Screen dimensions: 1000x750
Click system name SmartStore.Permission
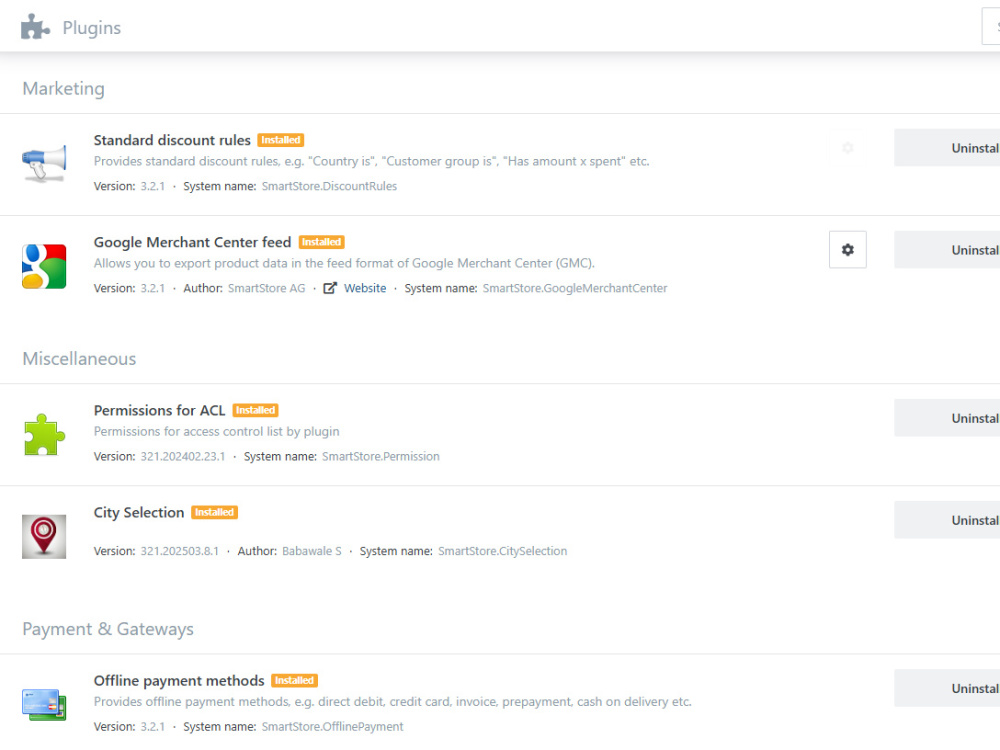point(381,457)
